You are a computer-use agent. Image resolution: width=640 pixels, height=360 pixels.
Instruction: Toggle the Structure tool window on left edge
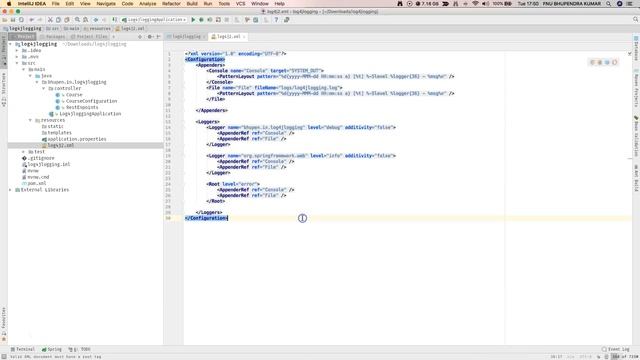click(4, 89)
